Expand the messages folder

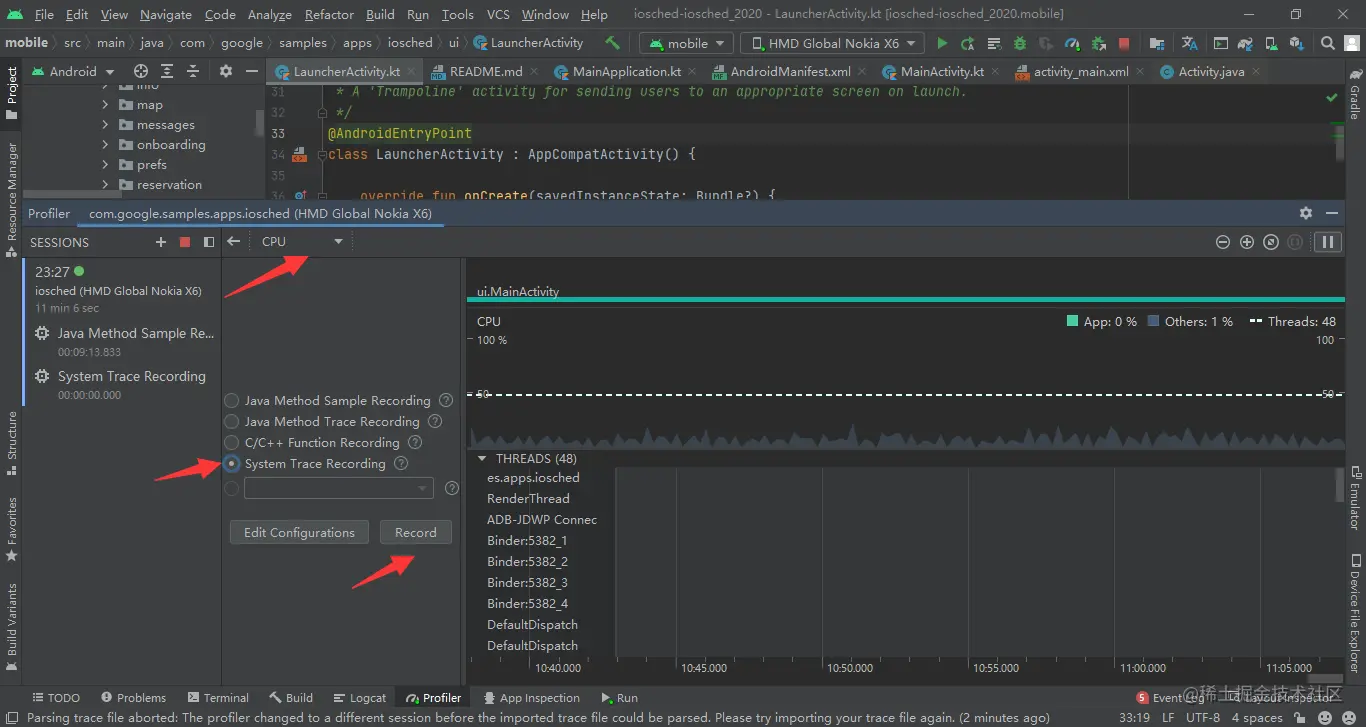click(105, 125)
